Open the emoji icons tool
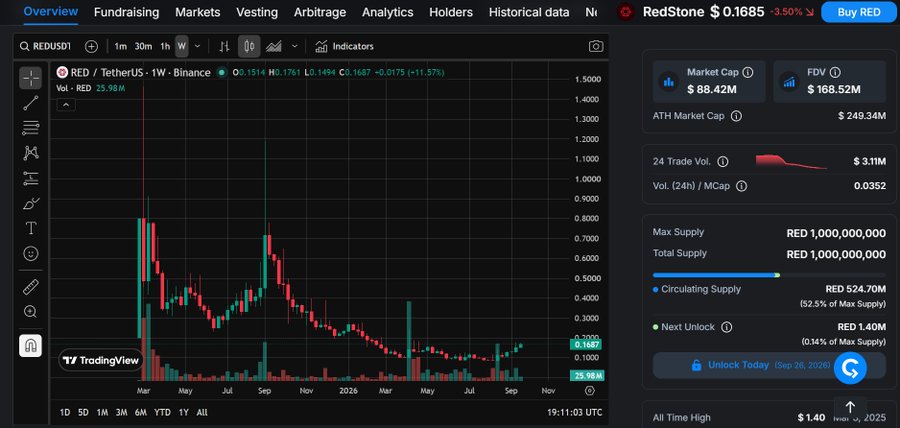The image size is (900, 428). 30,254
